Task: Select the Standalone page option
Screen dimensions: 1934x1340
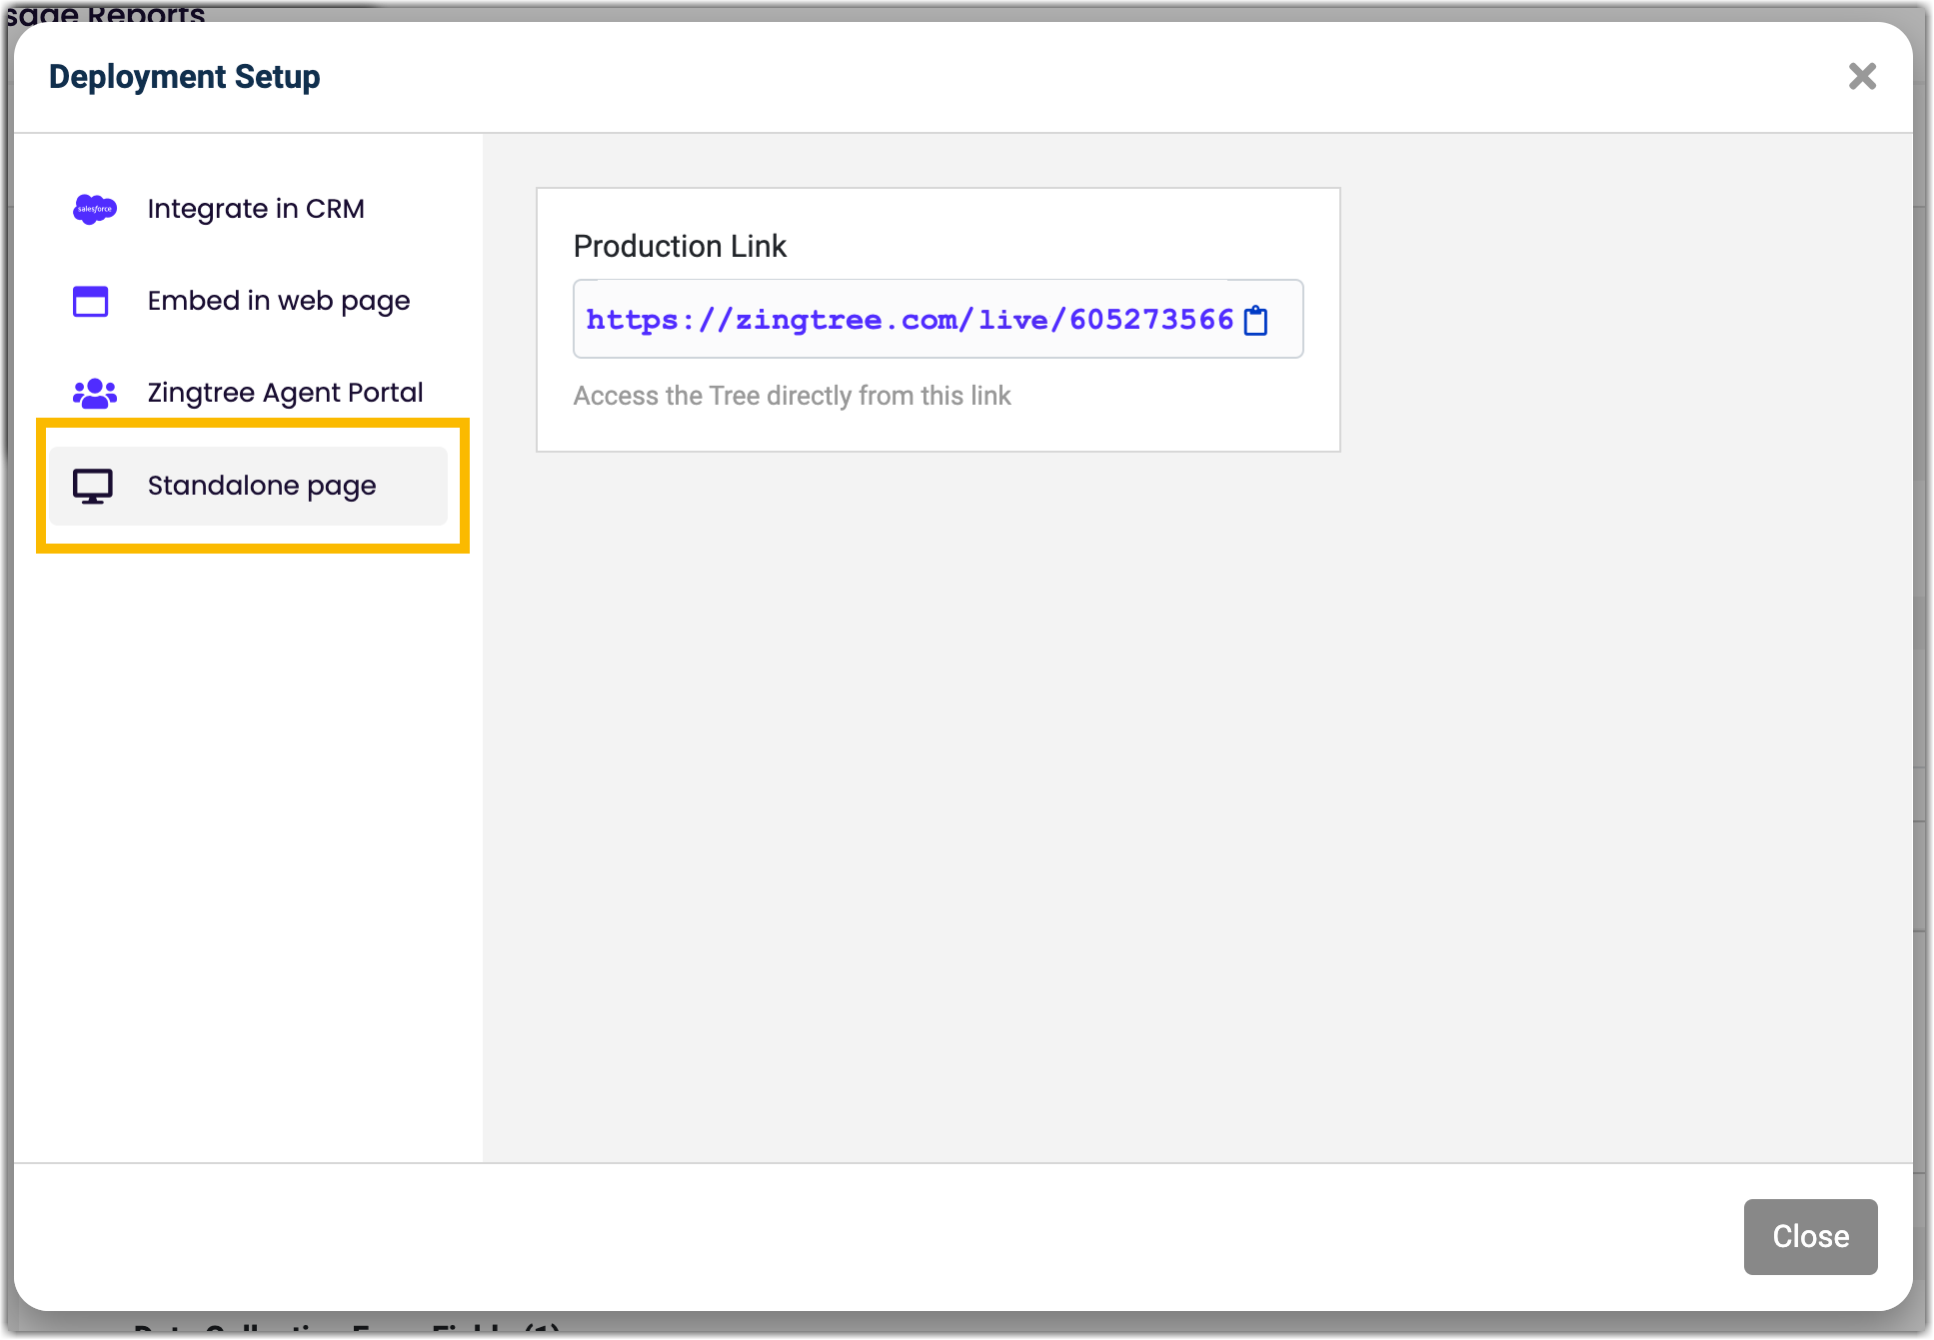Action: (x=262, y=486)
